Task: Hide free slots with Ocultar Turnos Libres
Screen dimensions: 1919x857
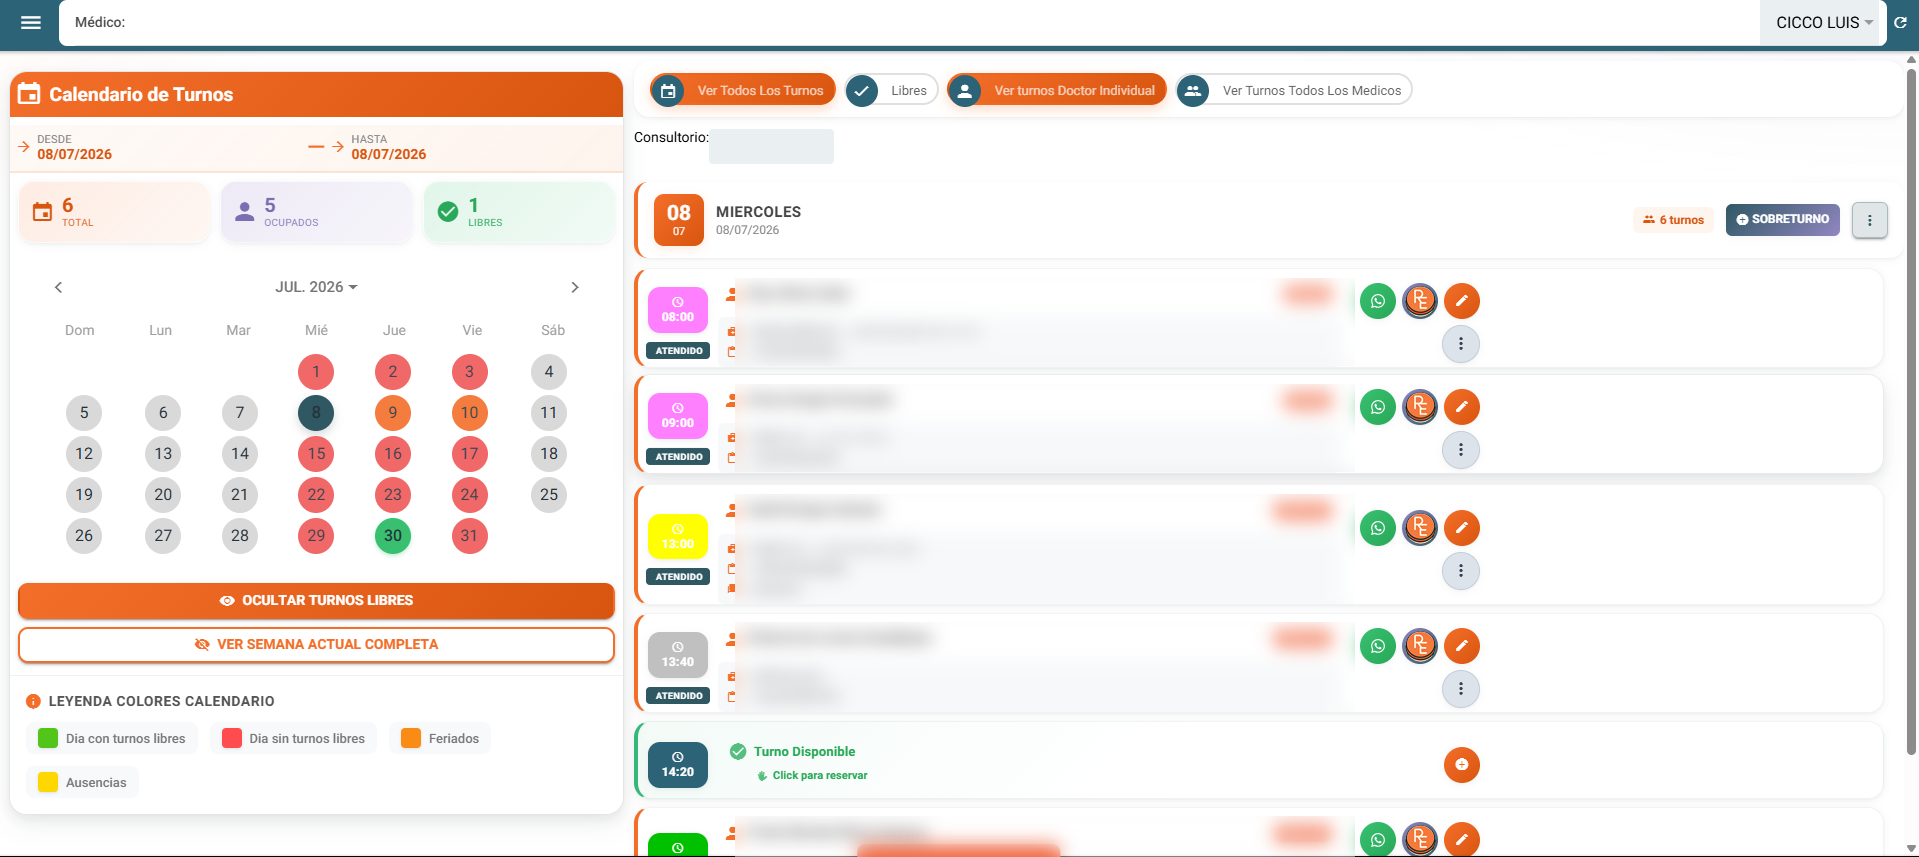Action: click(x=316, y=601)
